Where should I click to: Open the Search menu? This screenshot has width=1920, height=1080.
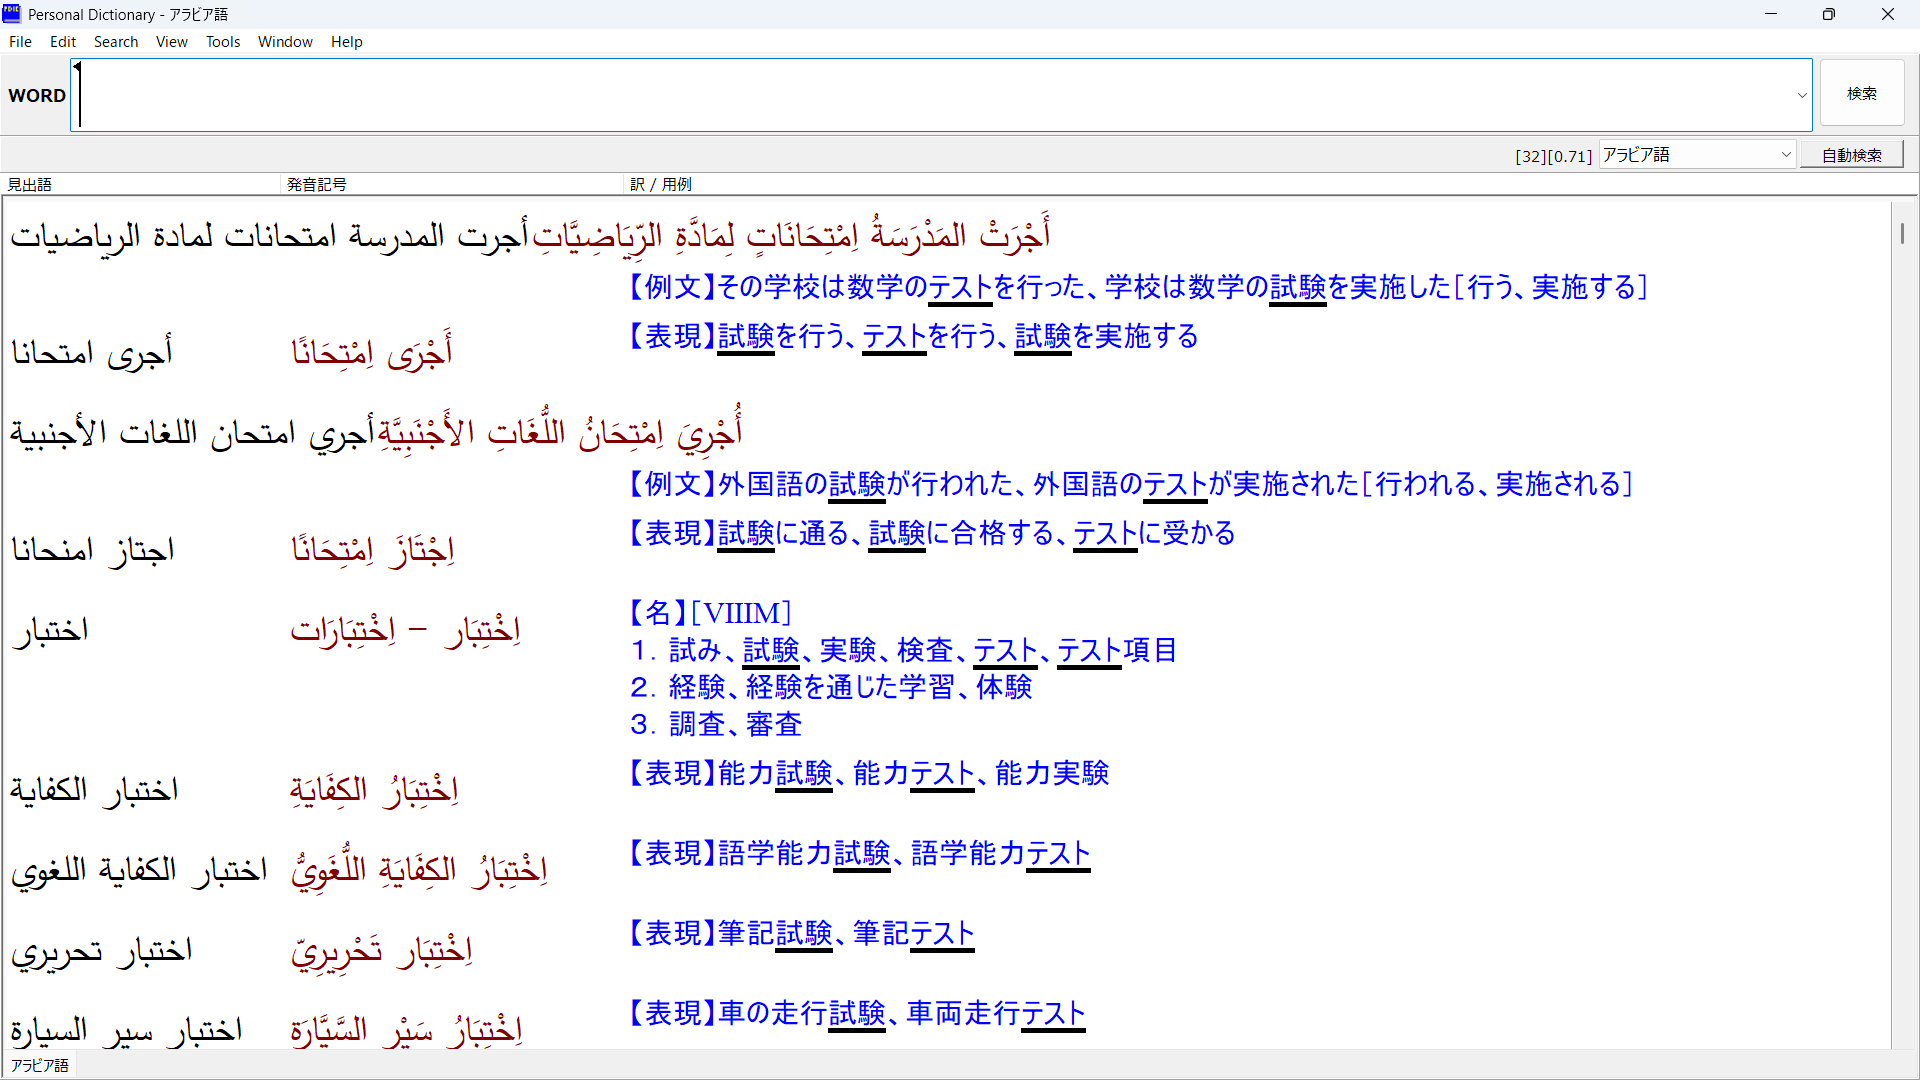(116, 42)
